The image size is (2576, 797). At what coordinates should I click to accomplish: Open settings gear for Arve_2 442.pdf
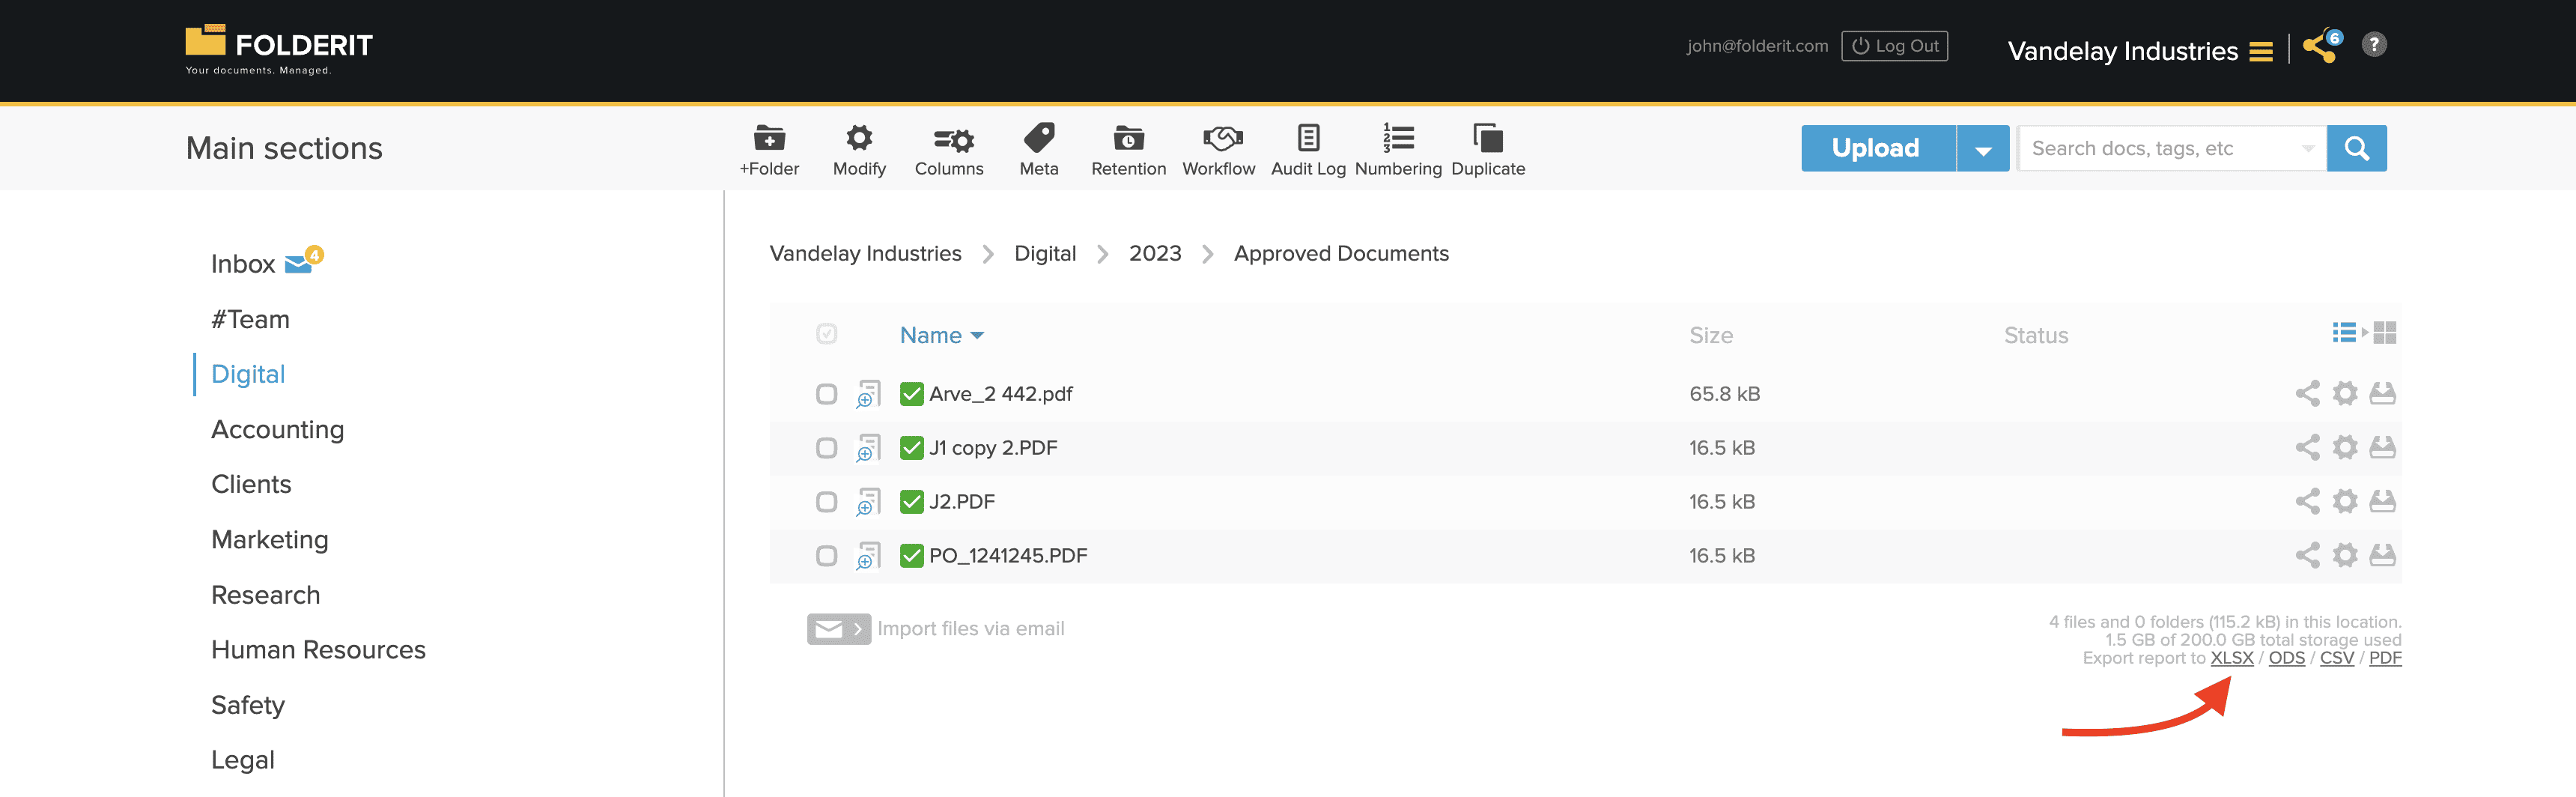pos(2345,394)
